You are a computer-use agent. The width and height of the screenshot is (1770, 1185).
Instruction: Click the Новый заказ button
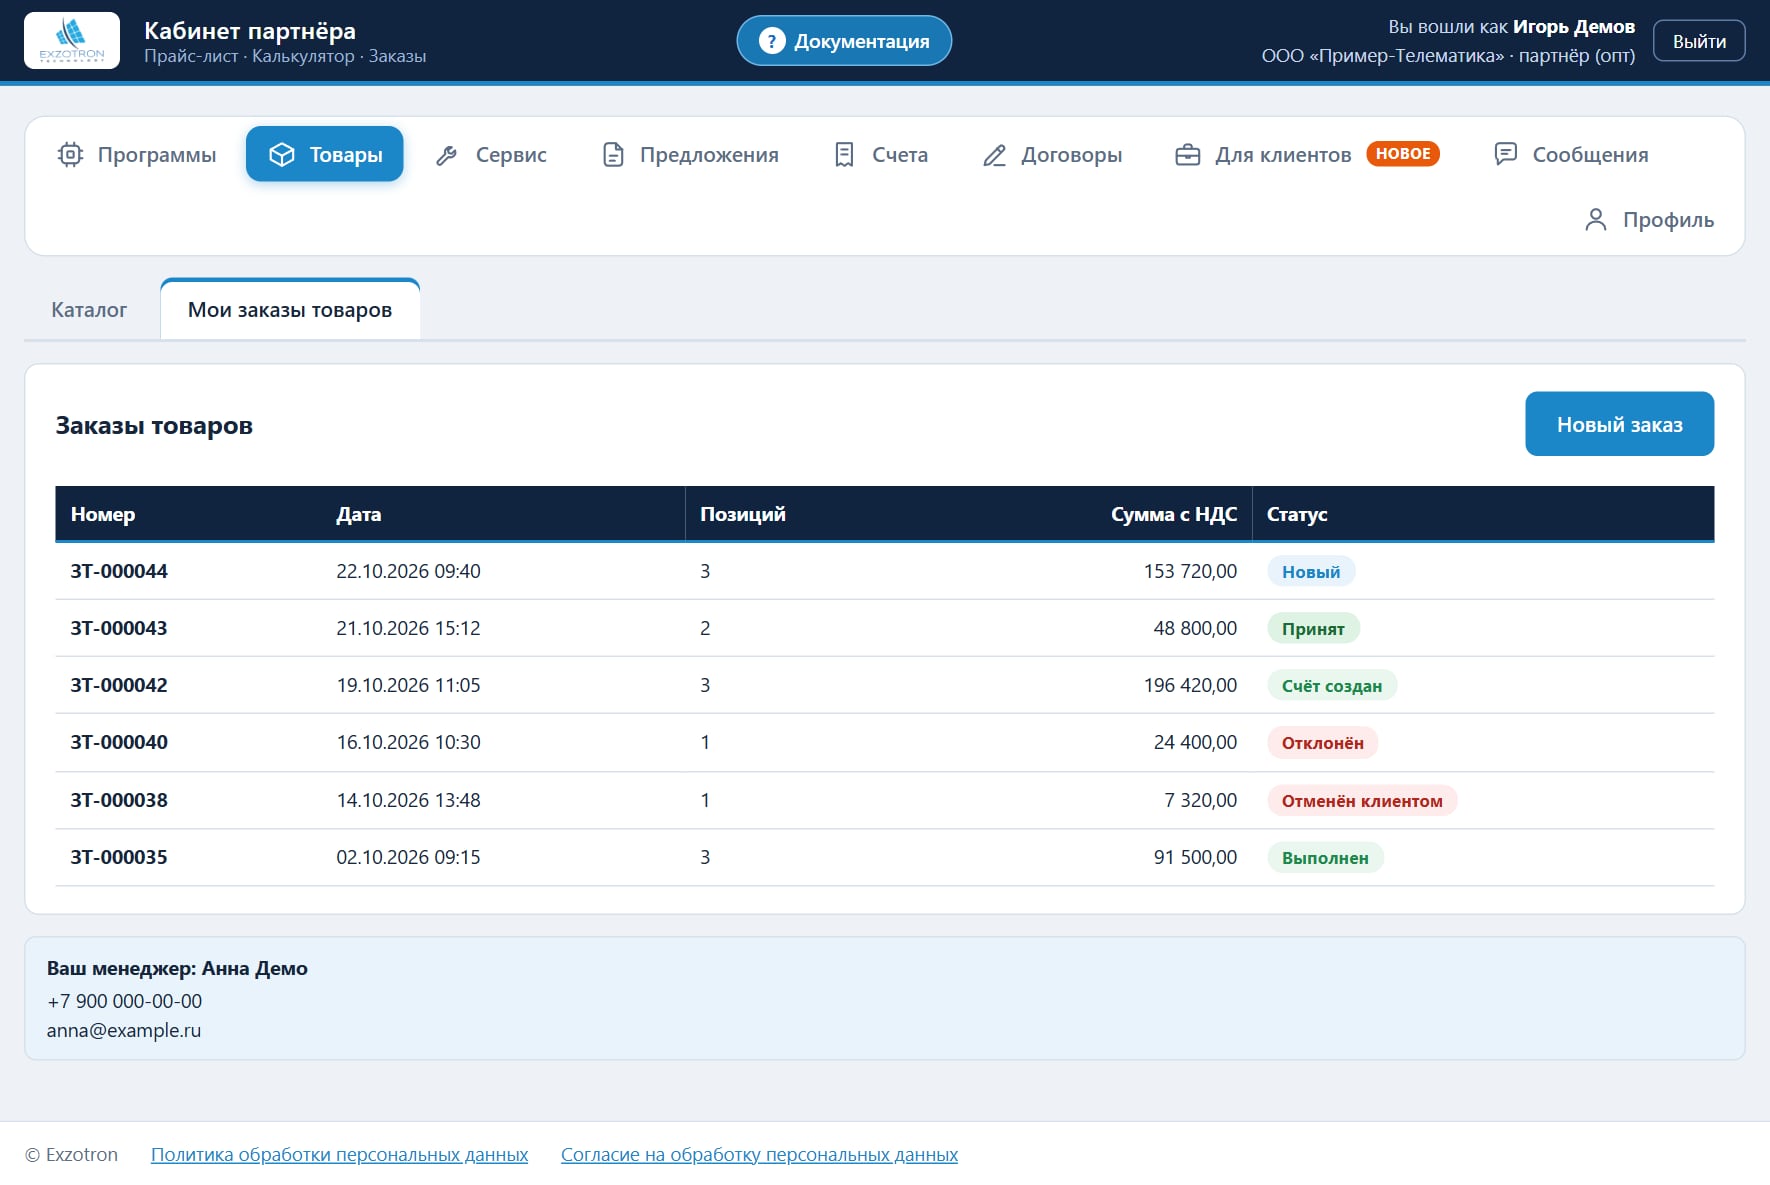[1619, 424]
